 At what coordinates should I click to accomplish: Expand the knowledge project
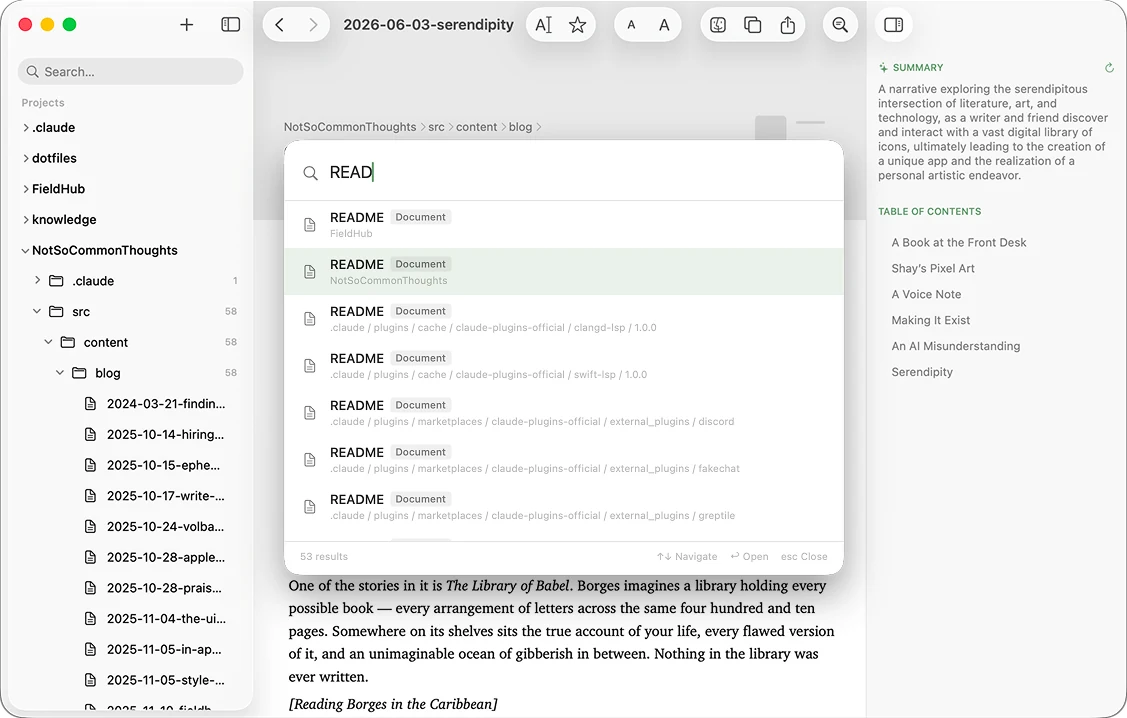coord(26,220)
